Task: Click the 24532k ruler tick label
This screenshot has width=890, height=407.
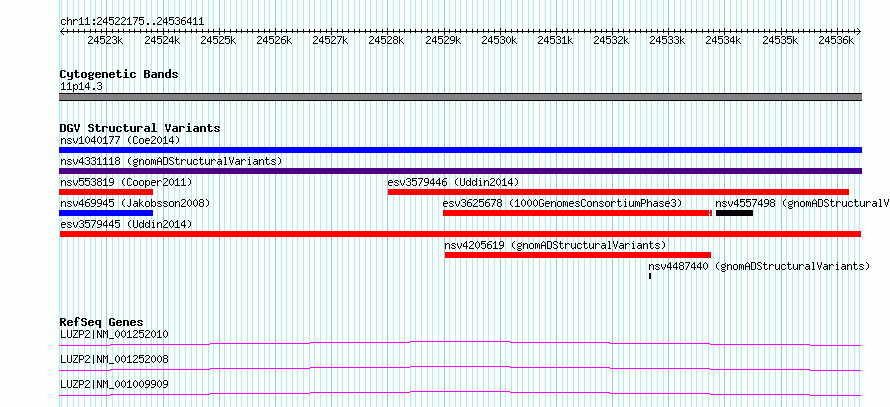Action: click(x=611, y=40)
